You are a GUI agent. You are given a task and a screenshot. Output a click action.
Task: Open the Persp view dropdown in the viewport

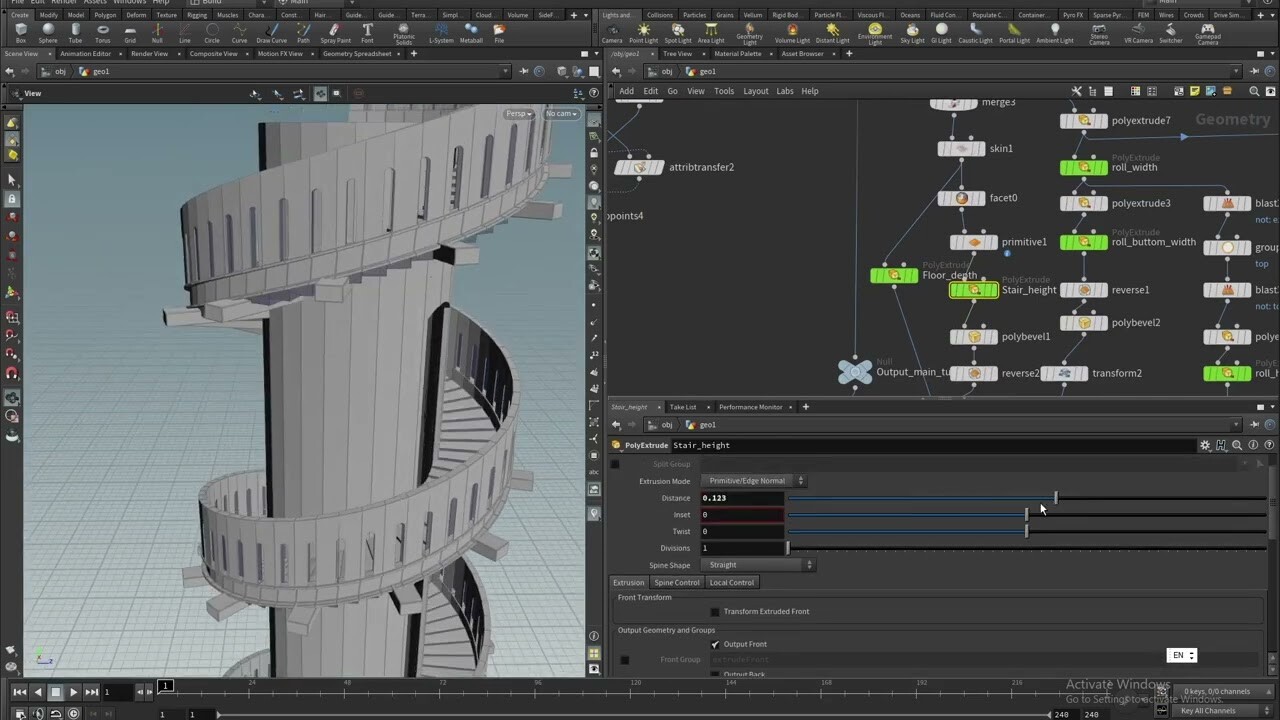(x=518, y=113)
